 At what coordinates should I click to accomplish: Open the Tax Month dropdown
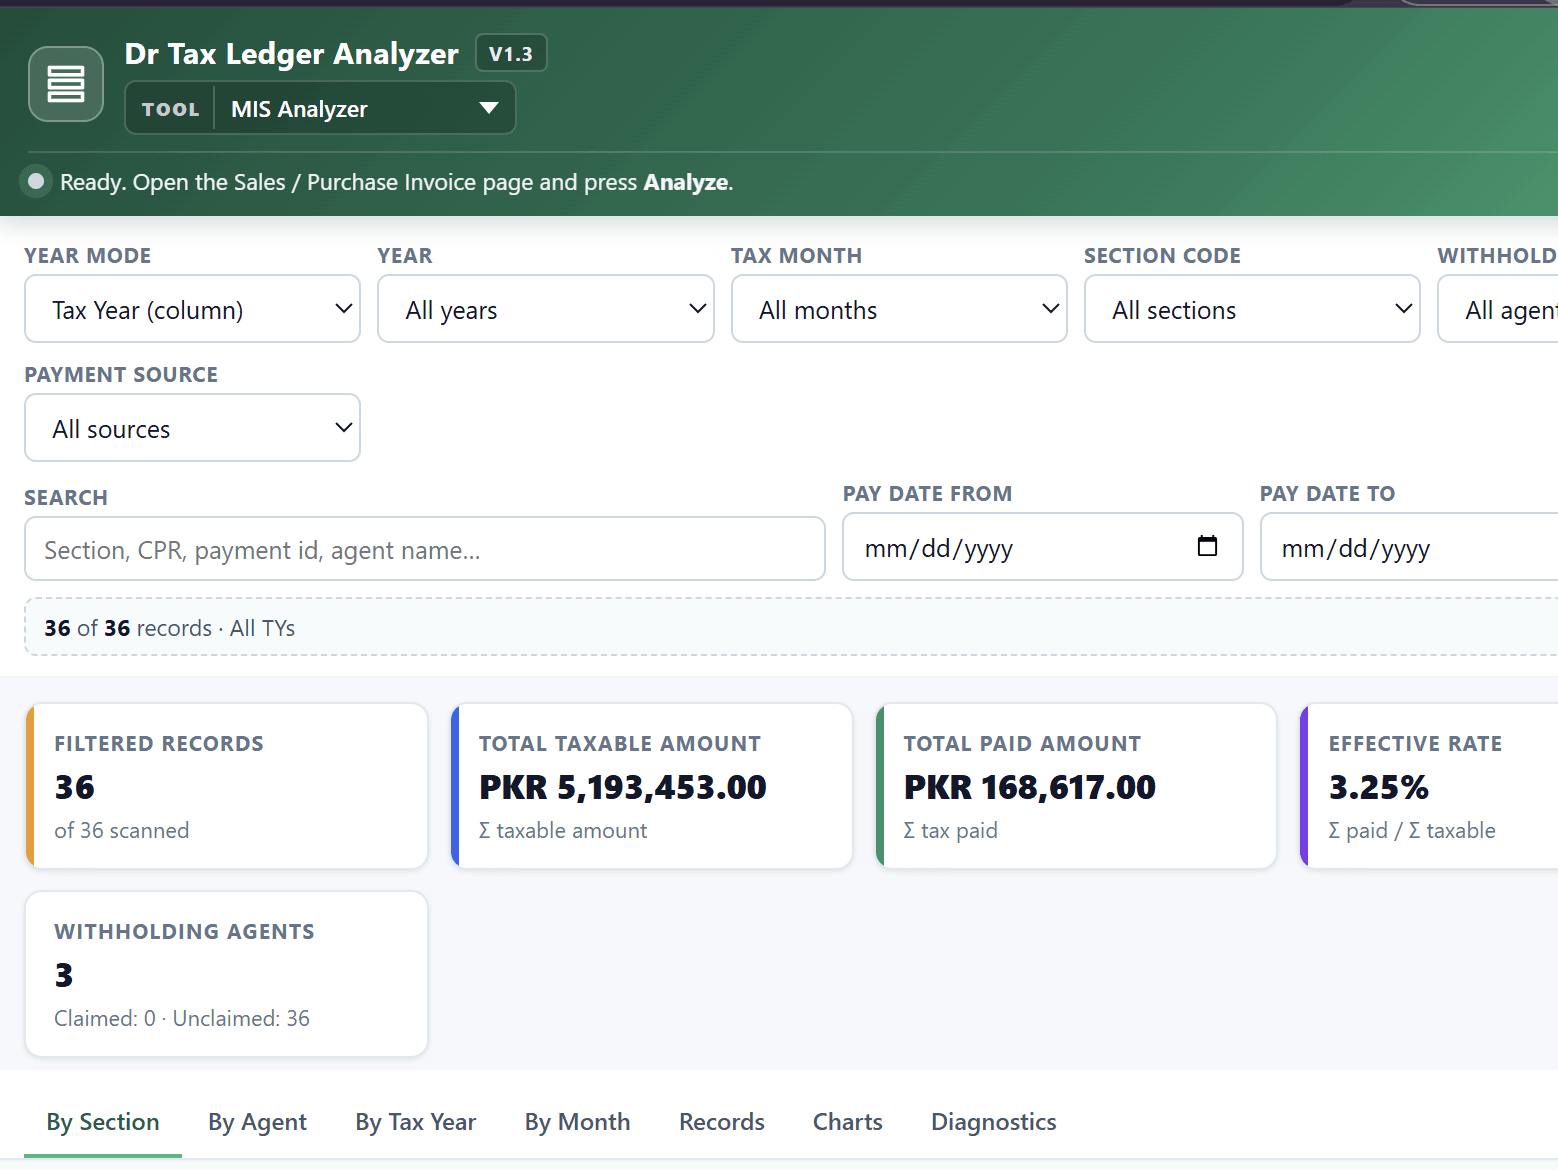(898, 309)
